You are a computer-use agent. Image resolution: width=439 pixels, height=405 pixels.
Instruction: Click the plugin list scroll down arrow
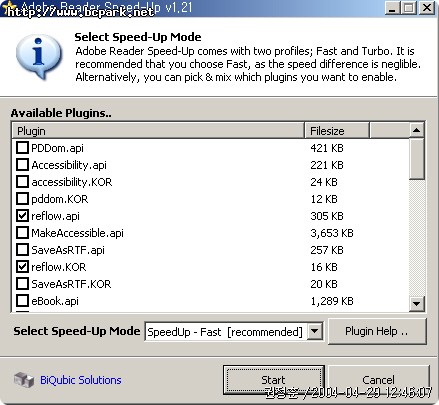[x=416, y=304]
